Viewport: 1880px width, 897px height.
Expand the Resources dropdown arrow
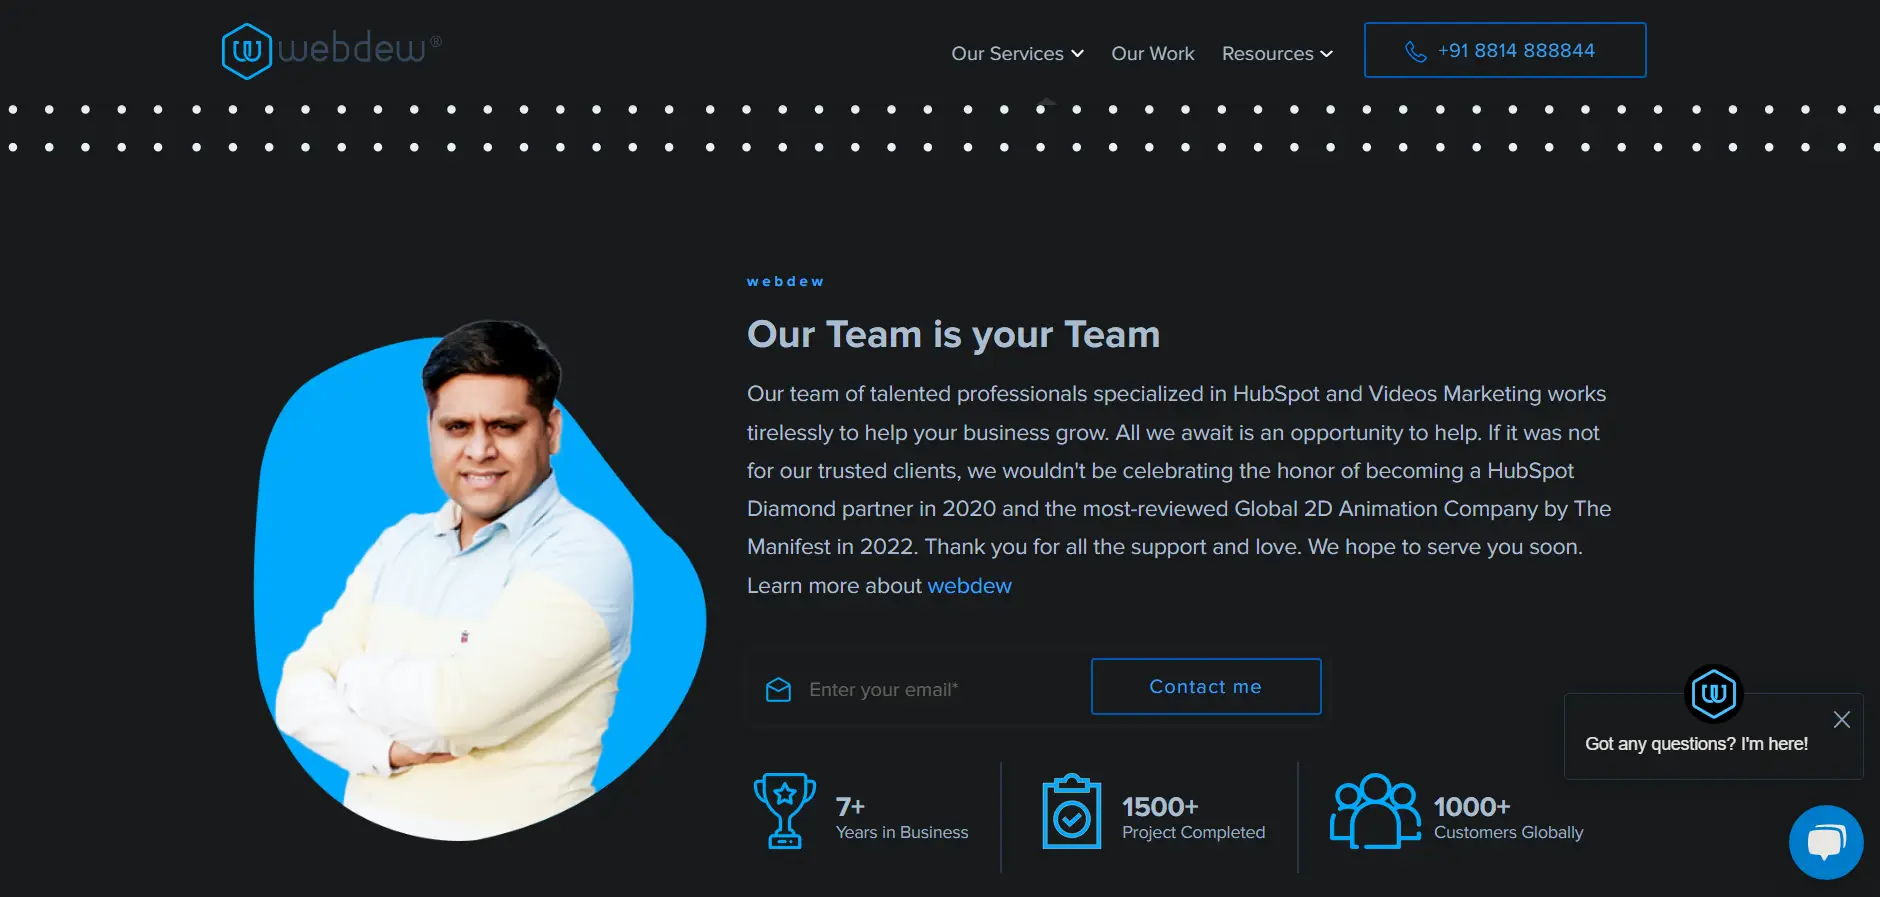tap(1326, 54)
